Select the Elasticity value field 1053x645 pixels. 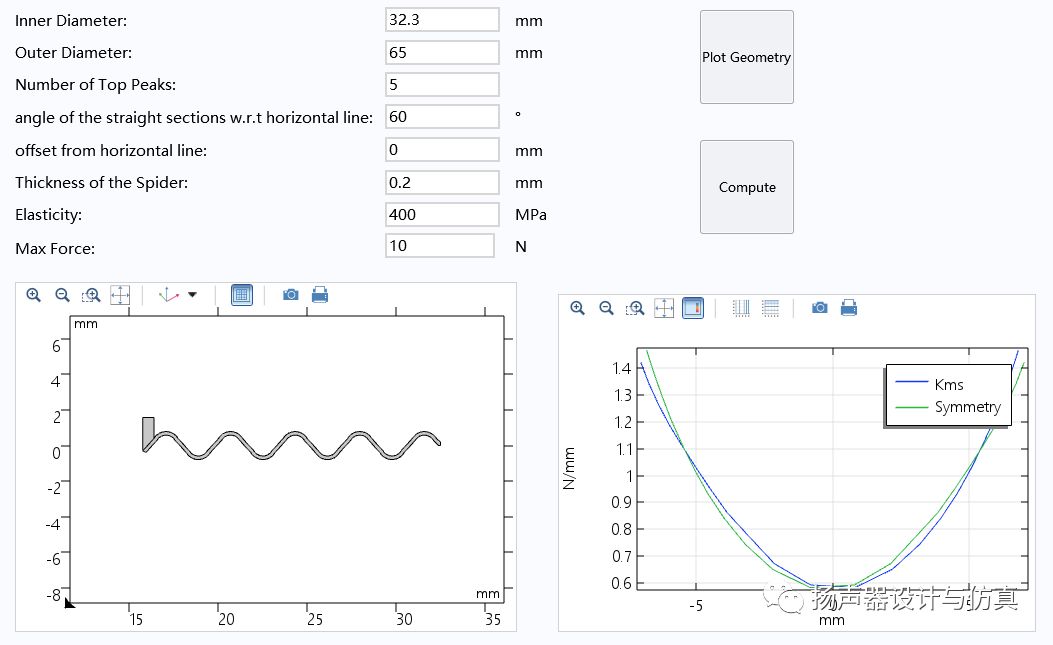coord(441,214)
